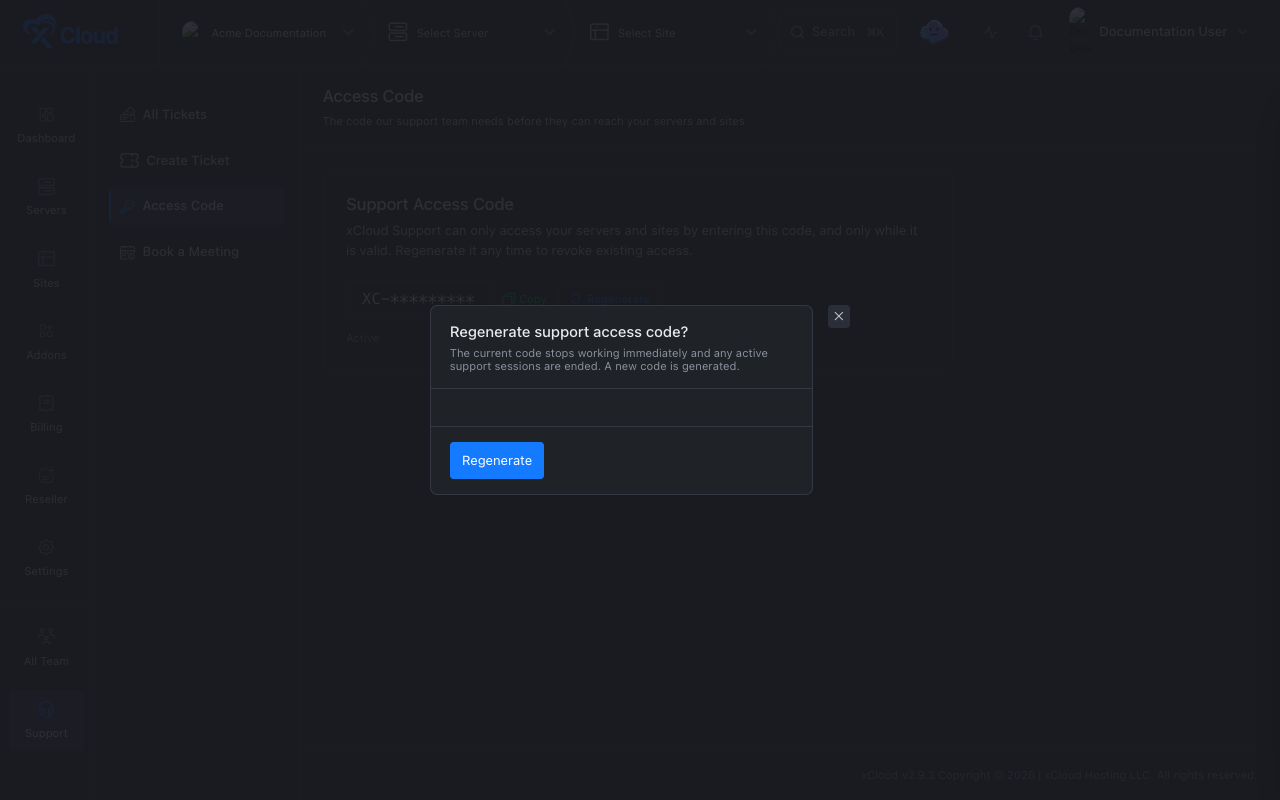
Task: Click the masked XC access code field
Action: (418, 299)
